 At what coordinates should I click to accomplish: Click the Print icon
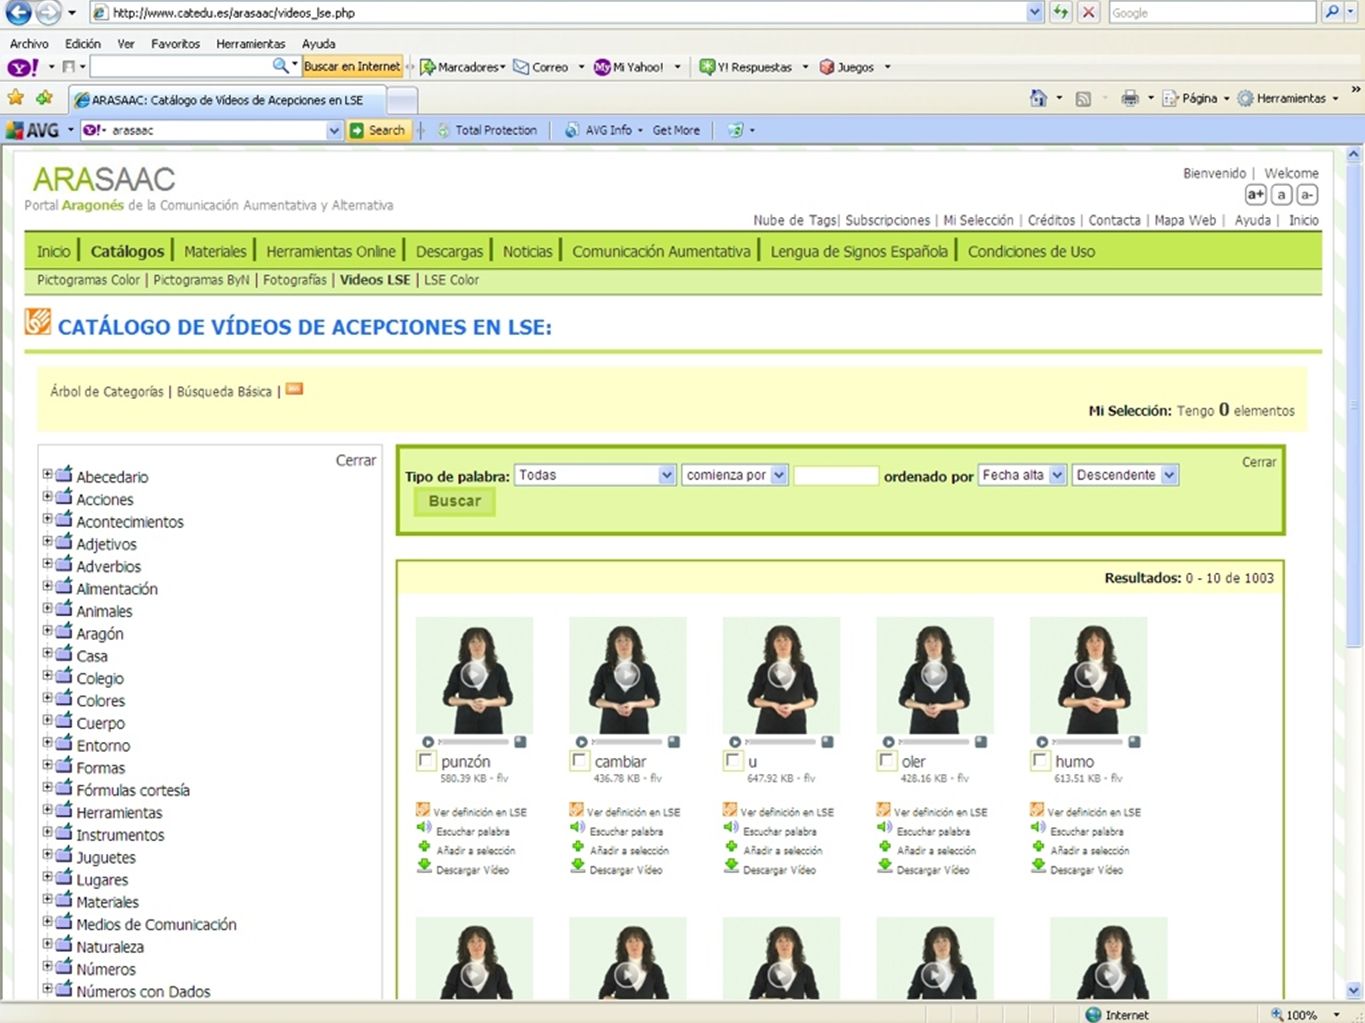click(1130, 98)
